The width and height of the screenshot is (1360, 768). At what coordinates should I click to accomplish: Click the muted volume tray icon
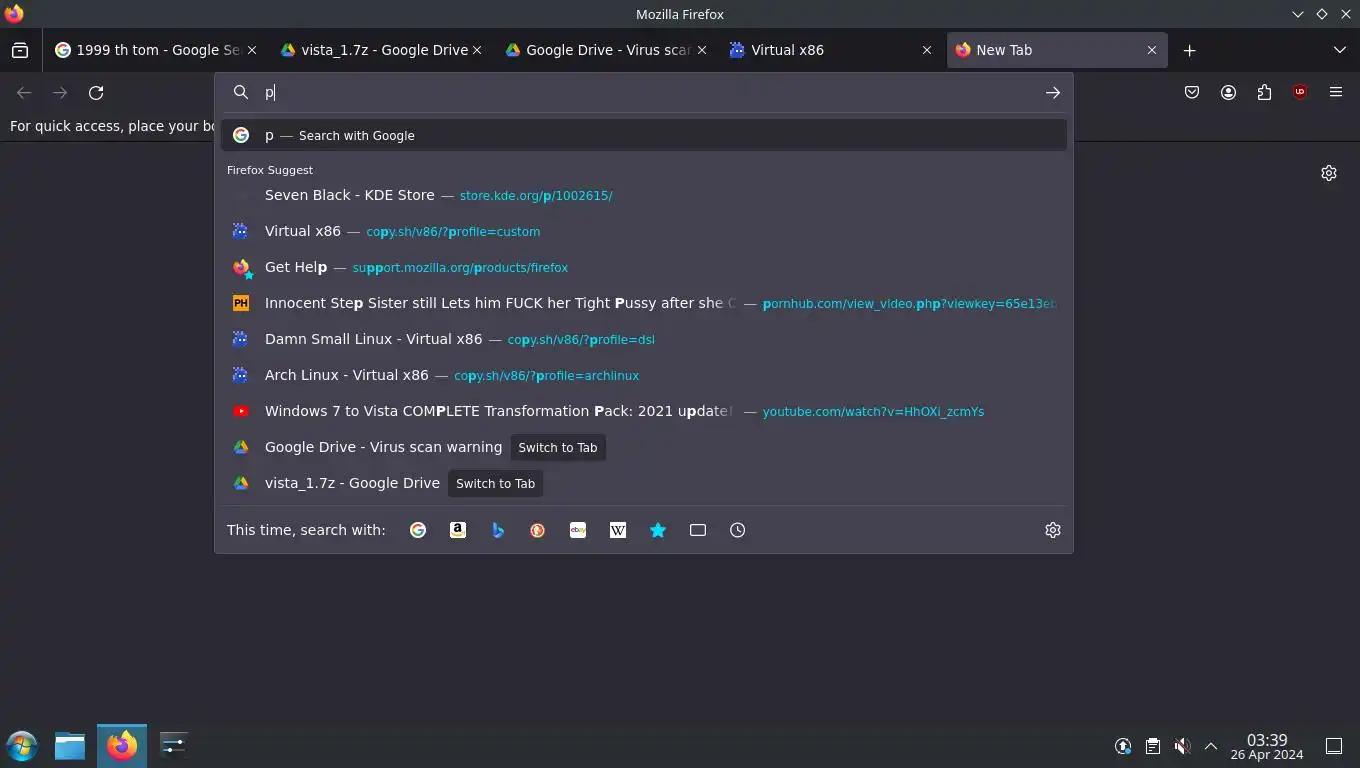1181,746
